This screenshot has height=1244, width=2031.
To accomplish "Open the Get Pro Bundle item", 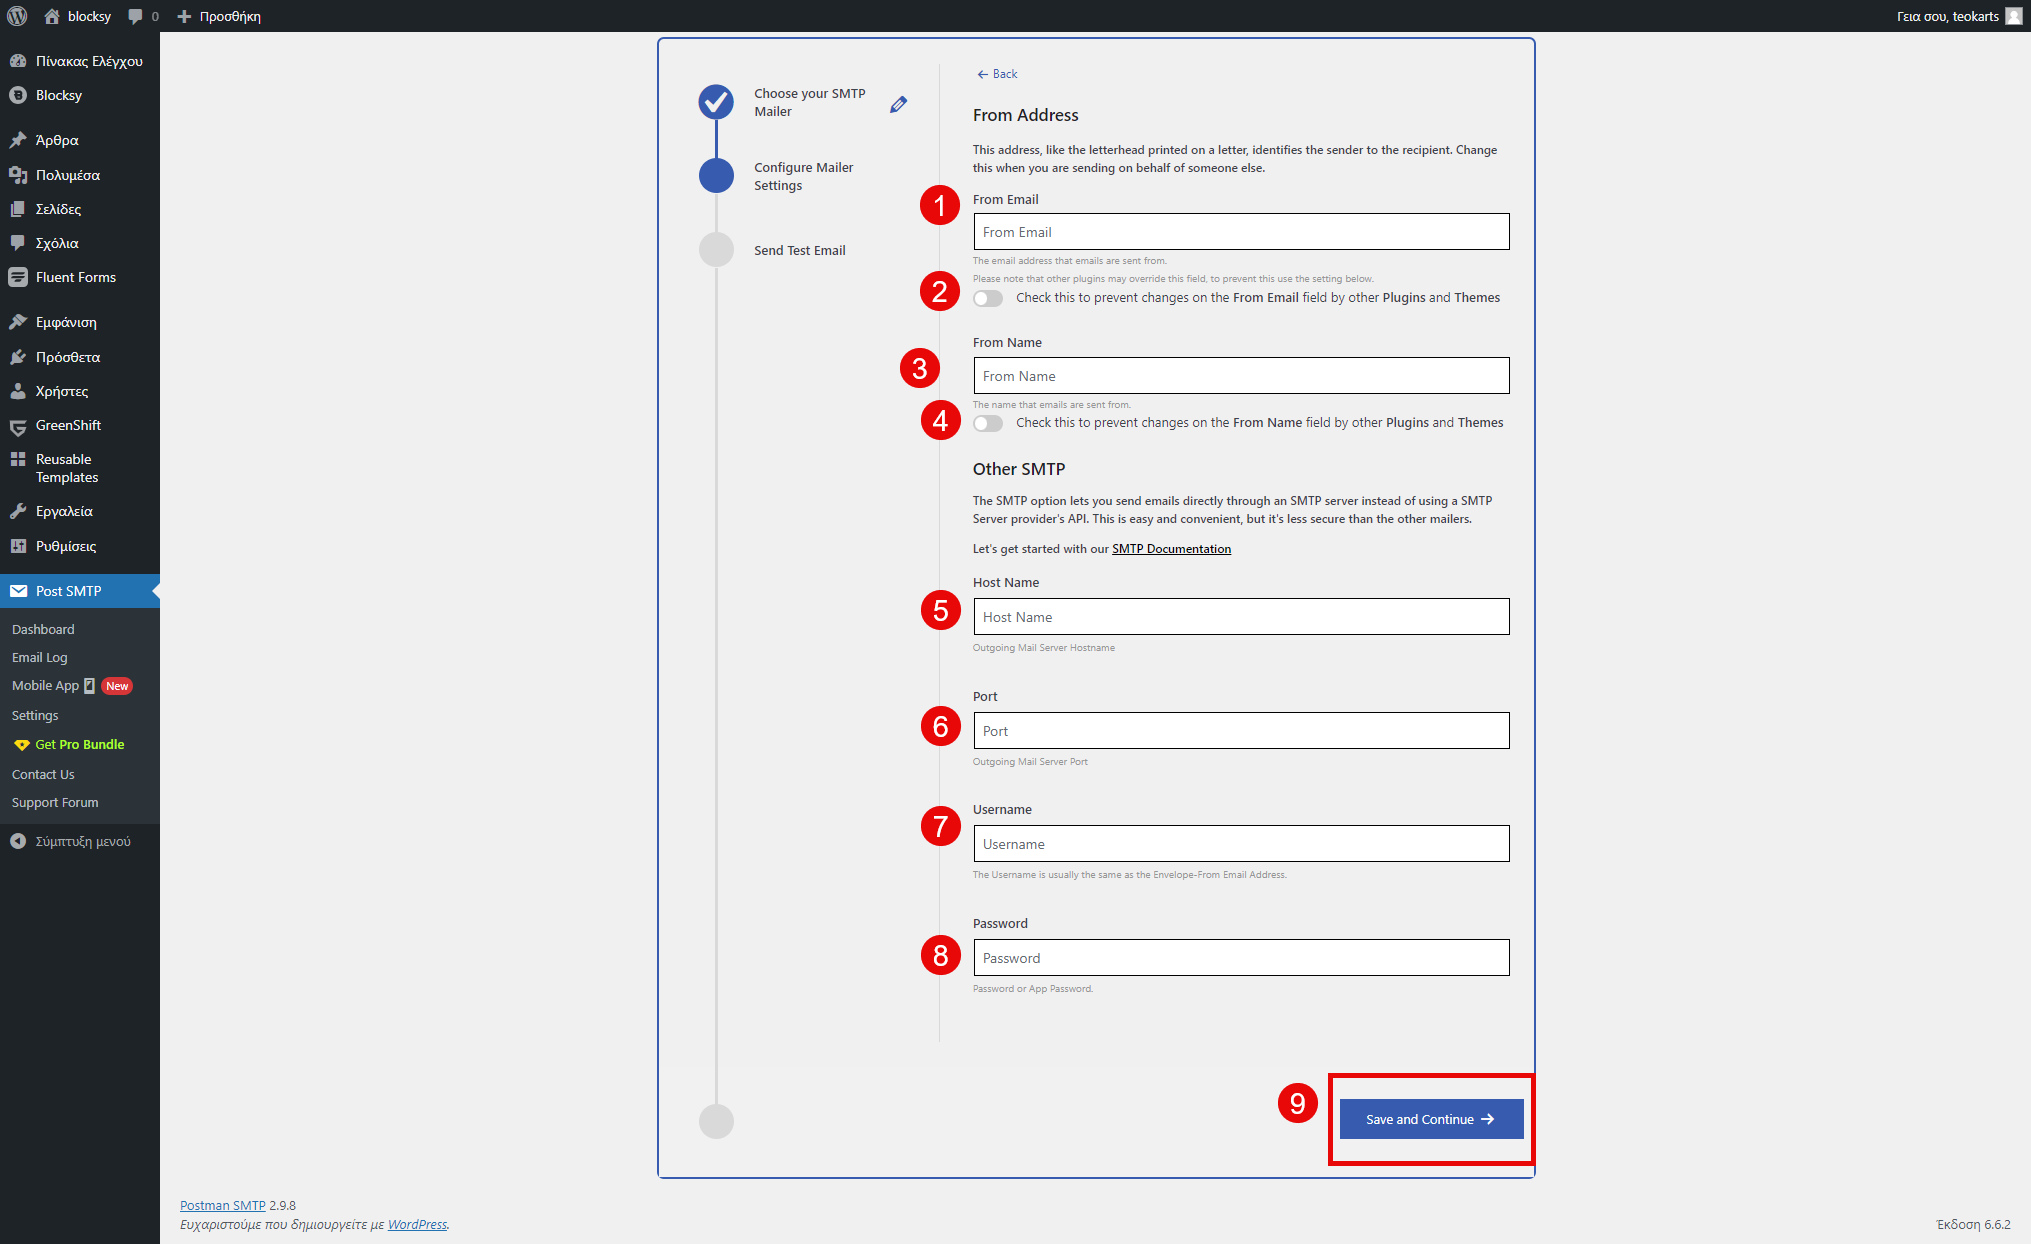I will [80, 744].
